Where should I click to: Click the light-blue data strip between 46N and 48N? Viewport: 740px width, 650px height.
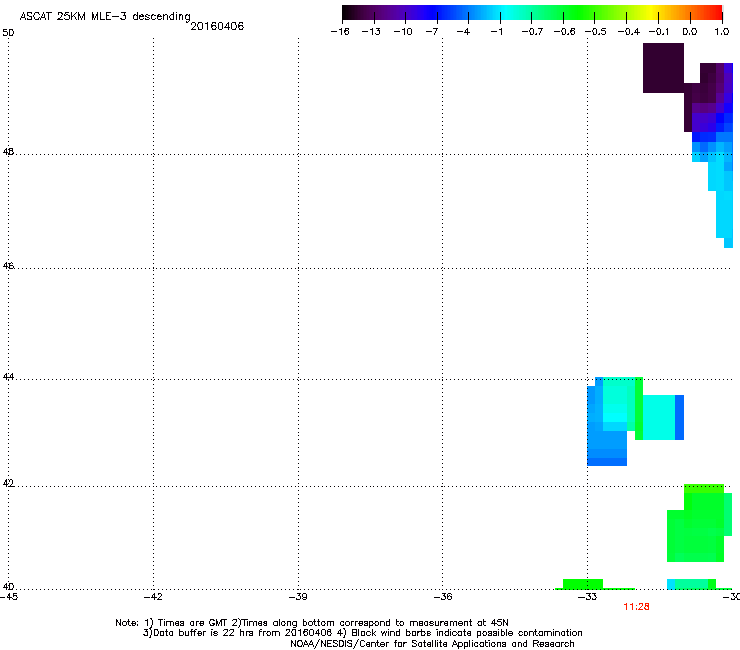point(724,204)
